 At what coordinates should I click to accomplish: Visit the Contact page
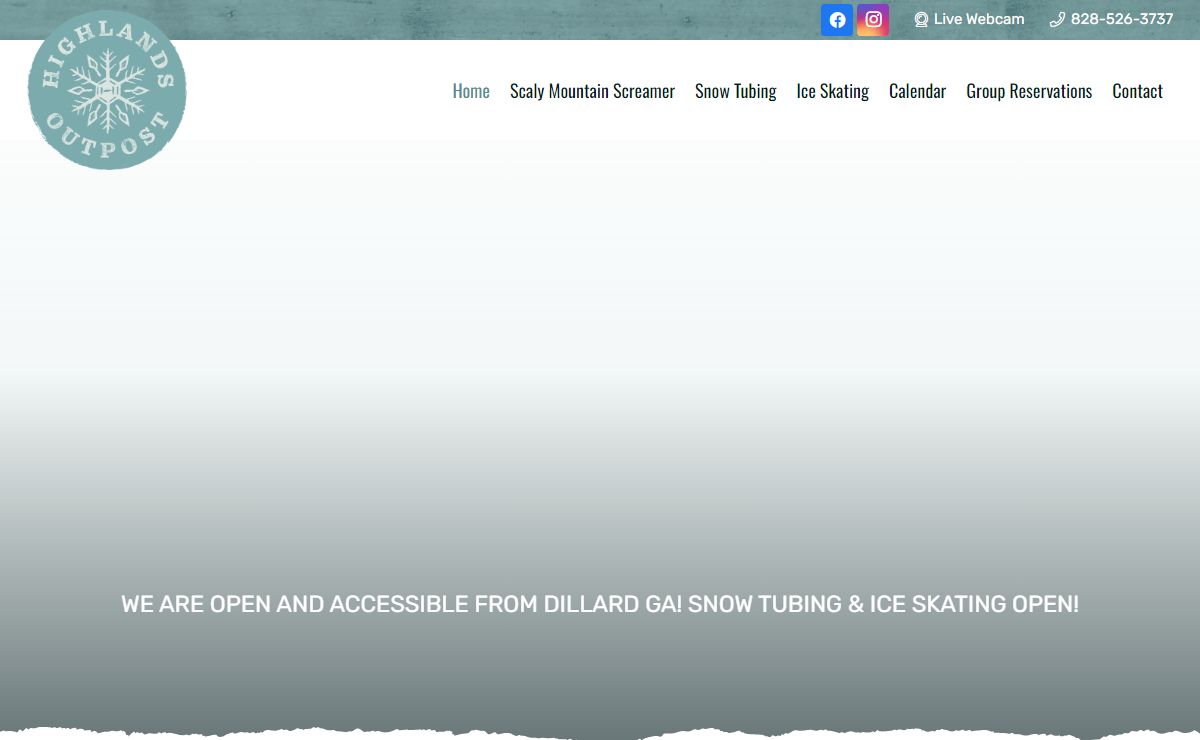[1137, 91]
